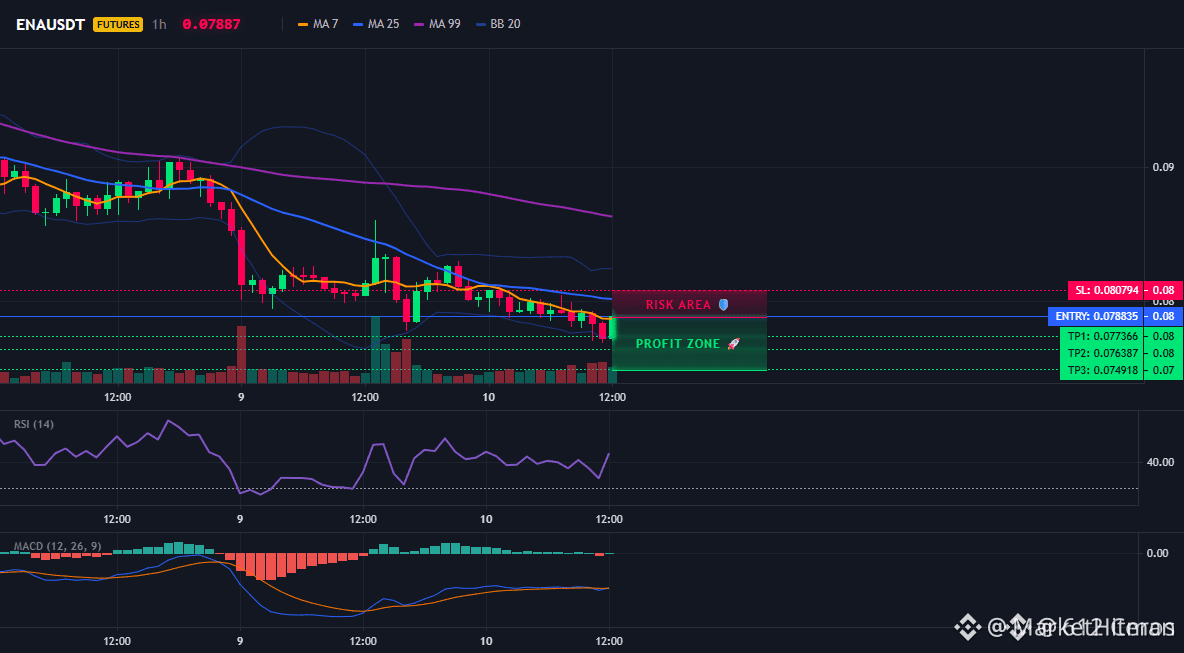Click the TP1: 0.077366 label
Image resolution: width=1184 pixels, height=653 pixels.
1102,336
